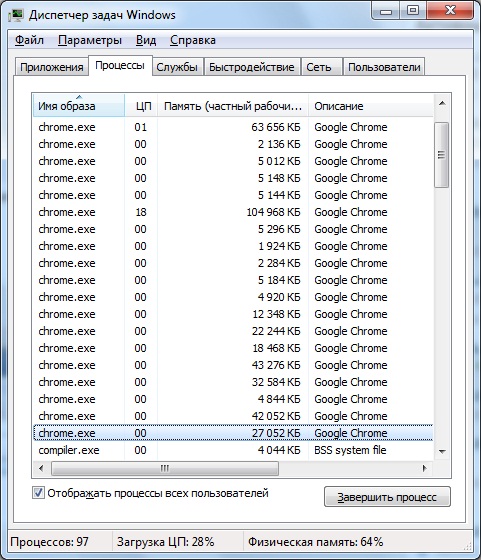Select chrome.exe process using 104 968 КБ
Viewport: 481px width, 560px height.
233,212
